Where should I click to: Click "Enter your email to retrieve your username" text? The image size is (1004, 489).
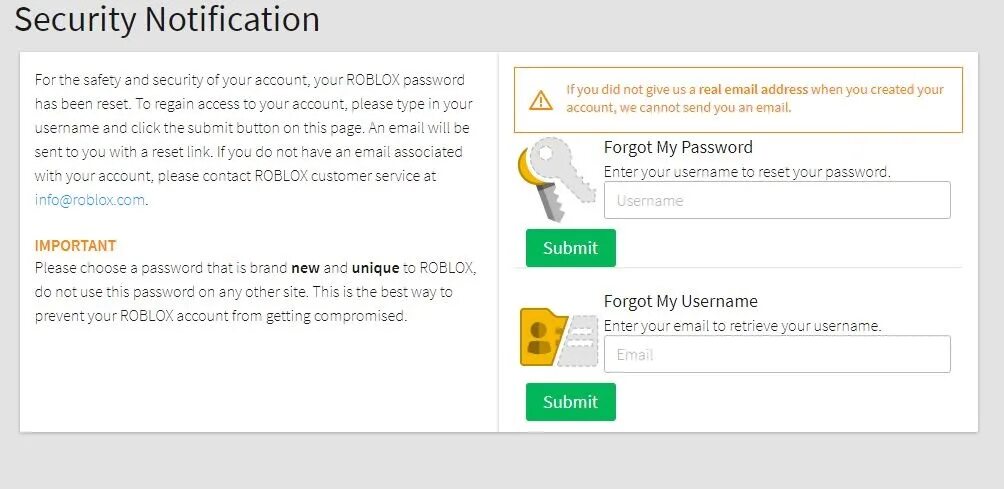pos(742,325)
